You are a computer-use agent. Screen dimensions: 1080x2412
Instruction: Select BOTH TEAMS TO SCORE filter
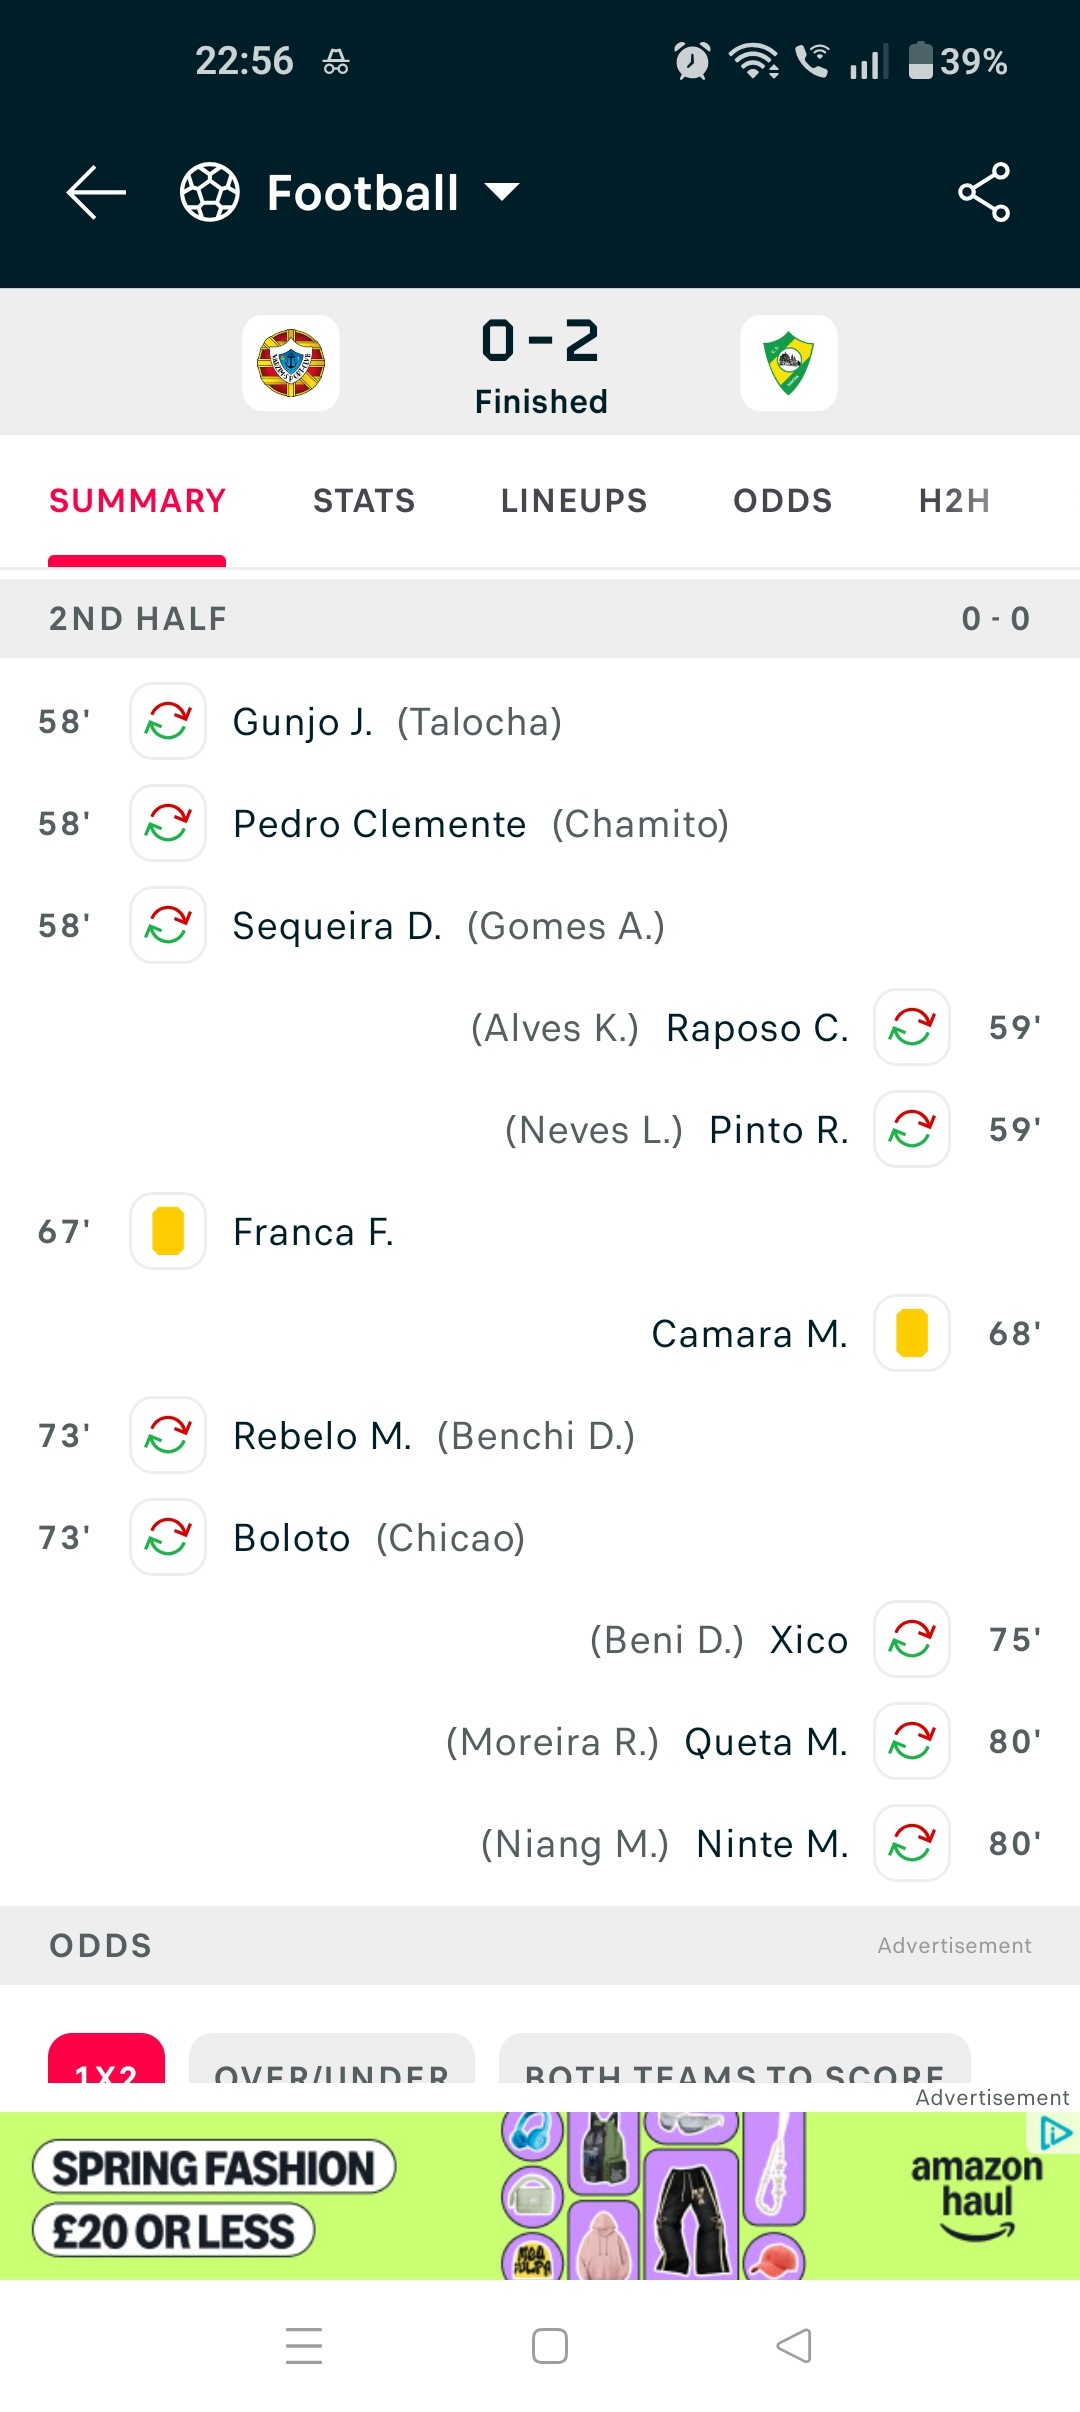point(735,2061)
